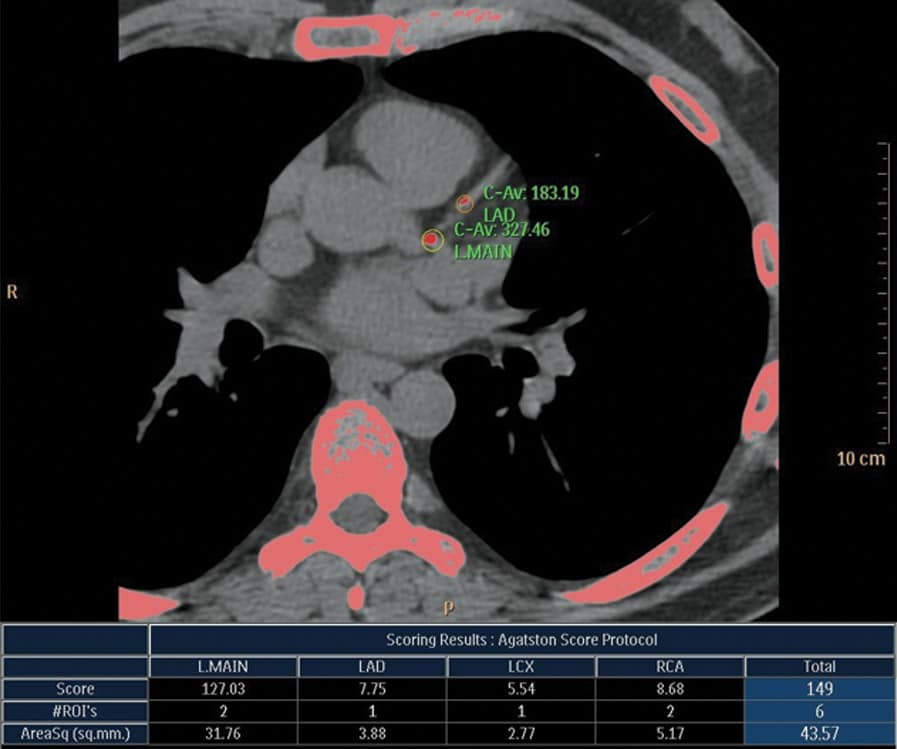Click the L.MAIN ROI circle marker
This screenshot has width=897, height=749.
[x=432, y=240]
